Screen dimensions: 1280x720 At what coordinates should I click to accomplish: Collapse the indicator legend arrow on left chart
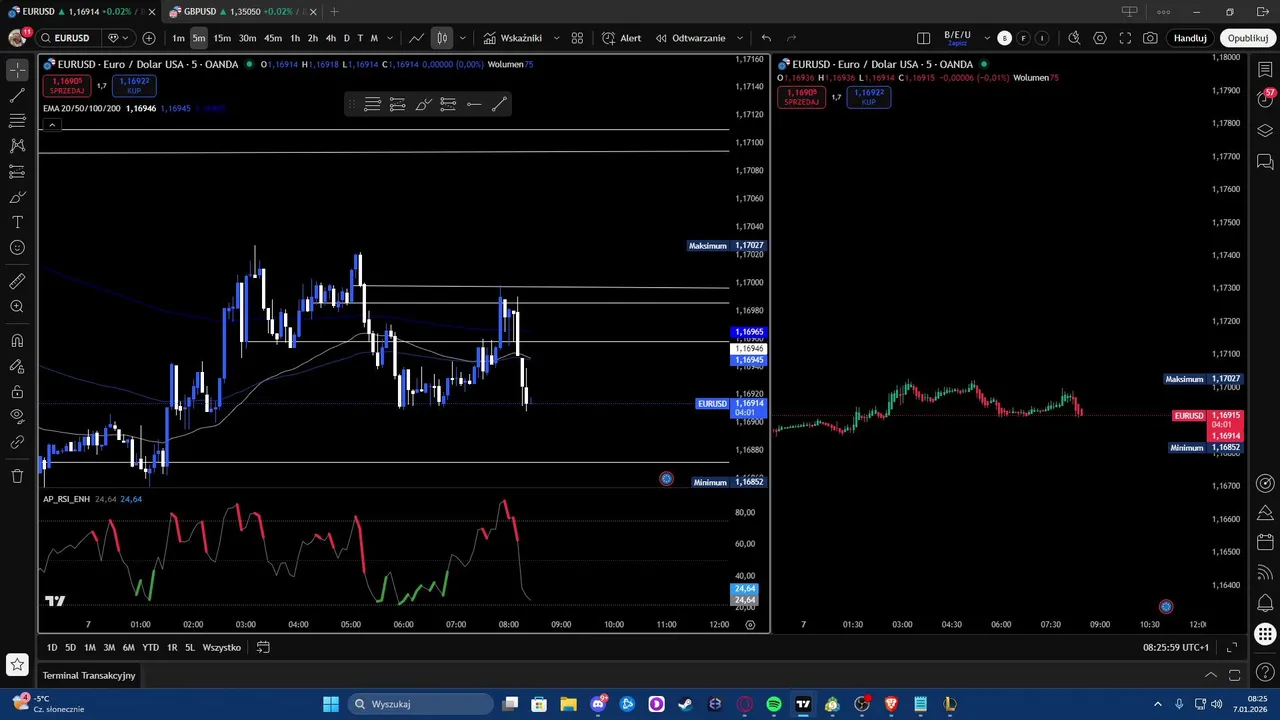(51, 125)
